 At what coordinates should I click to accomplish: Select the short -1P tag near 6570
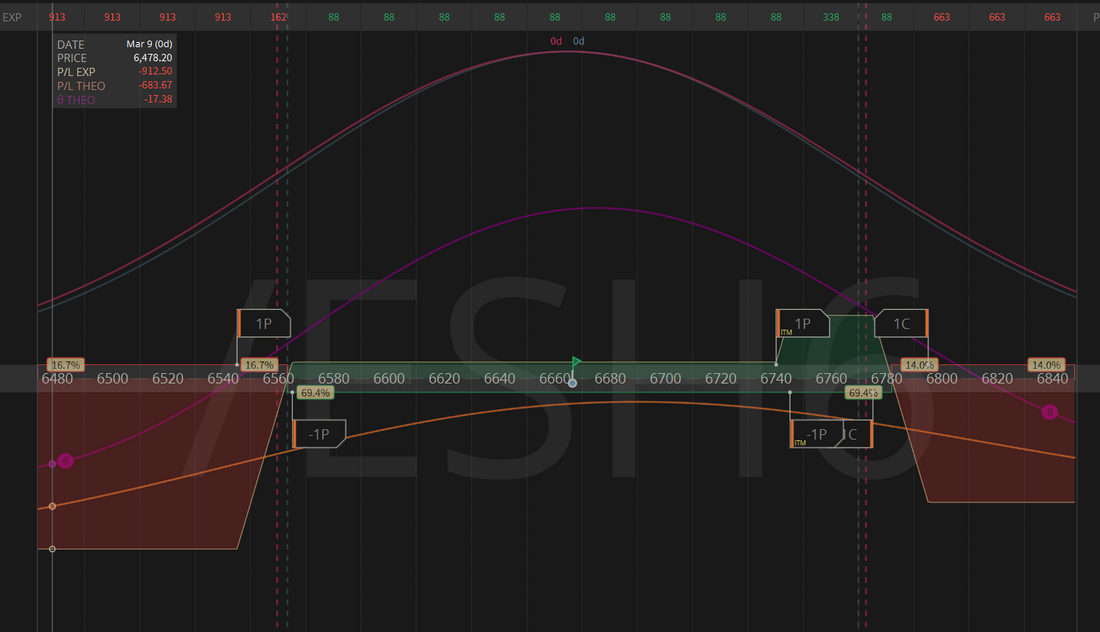point(320,434)
